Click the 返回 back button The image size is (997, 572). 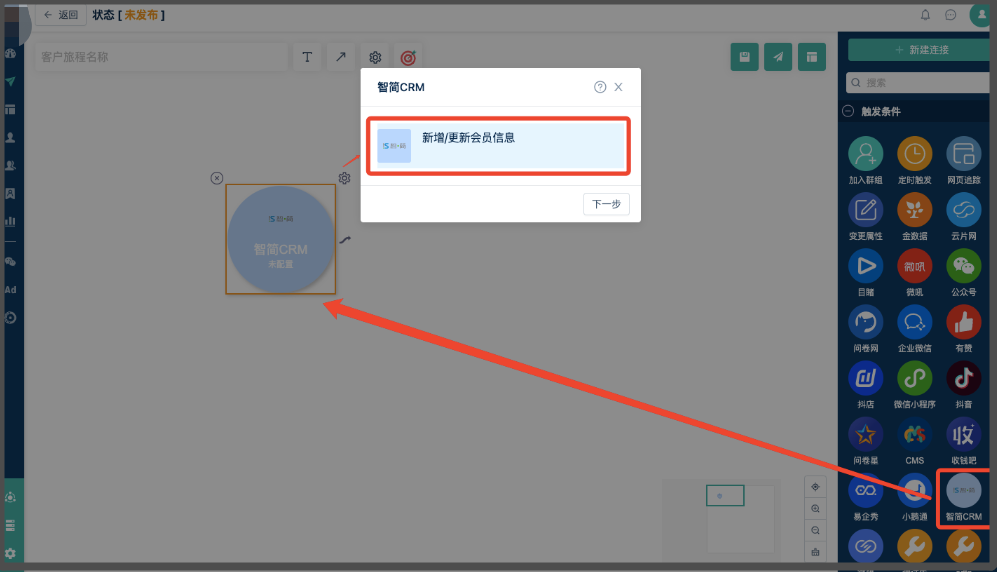[x=60, y=15]
